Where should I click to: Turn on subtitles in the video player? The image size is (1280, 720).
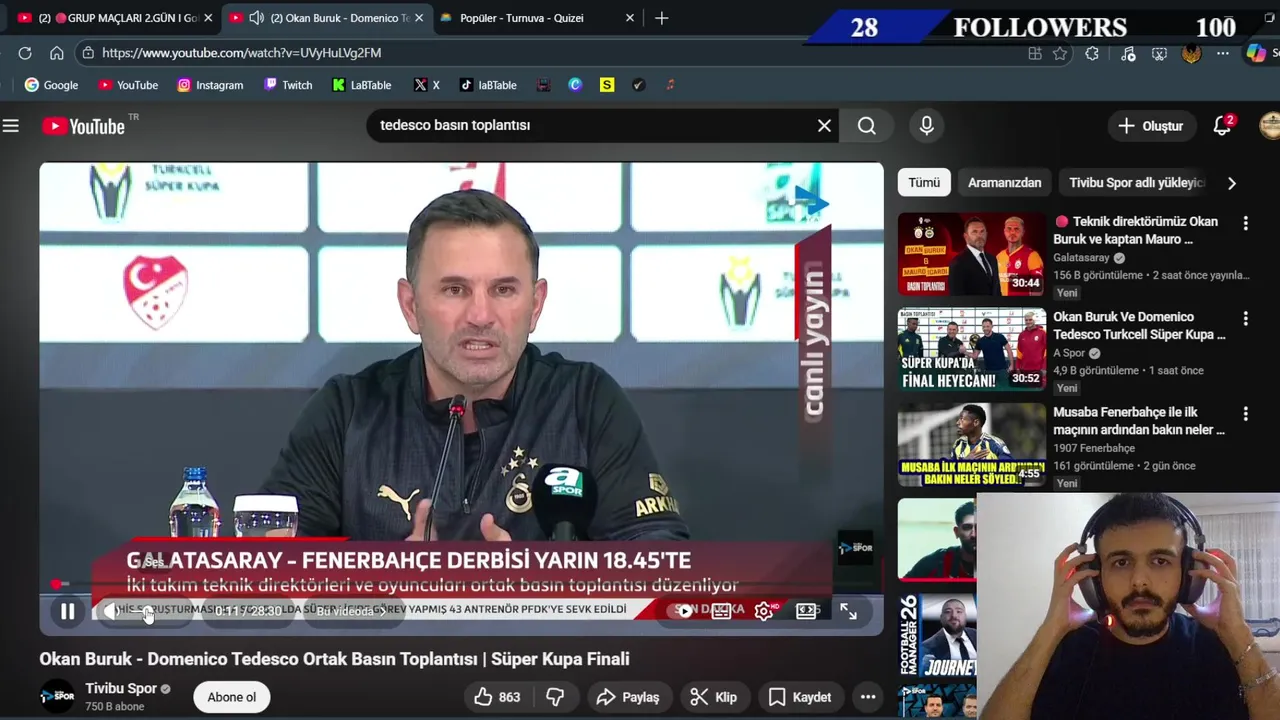[x=722, y=611]
